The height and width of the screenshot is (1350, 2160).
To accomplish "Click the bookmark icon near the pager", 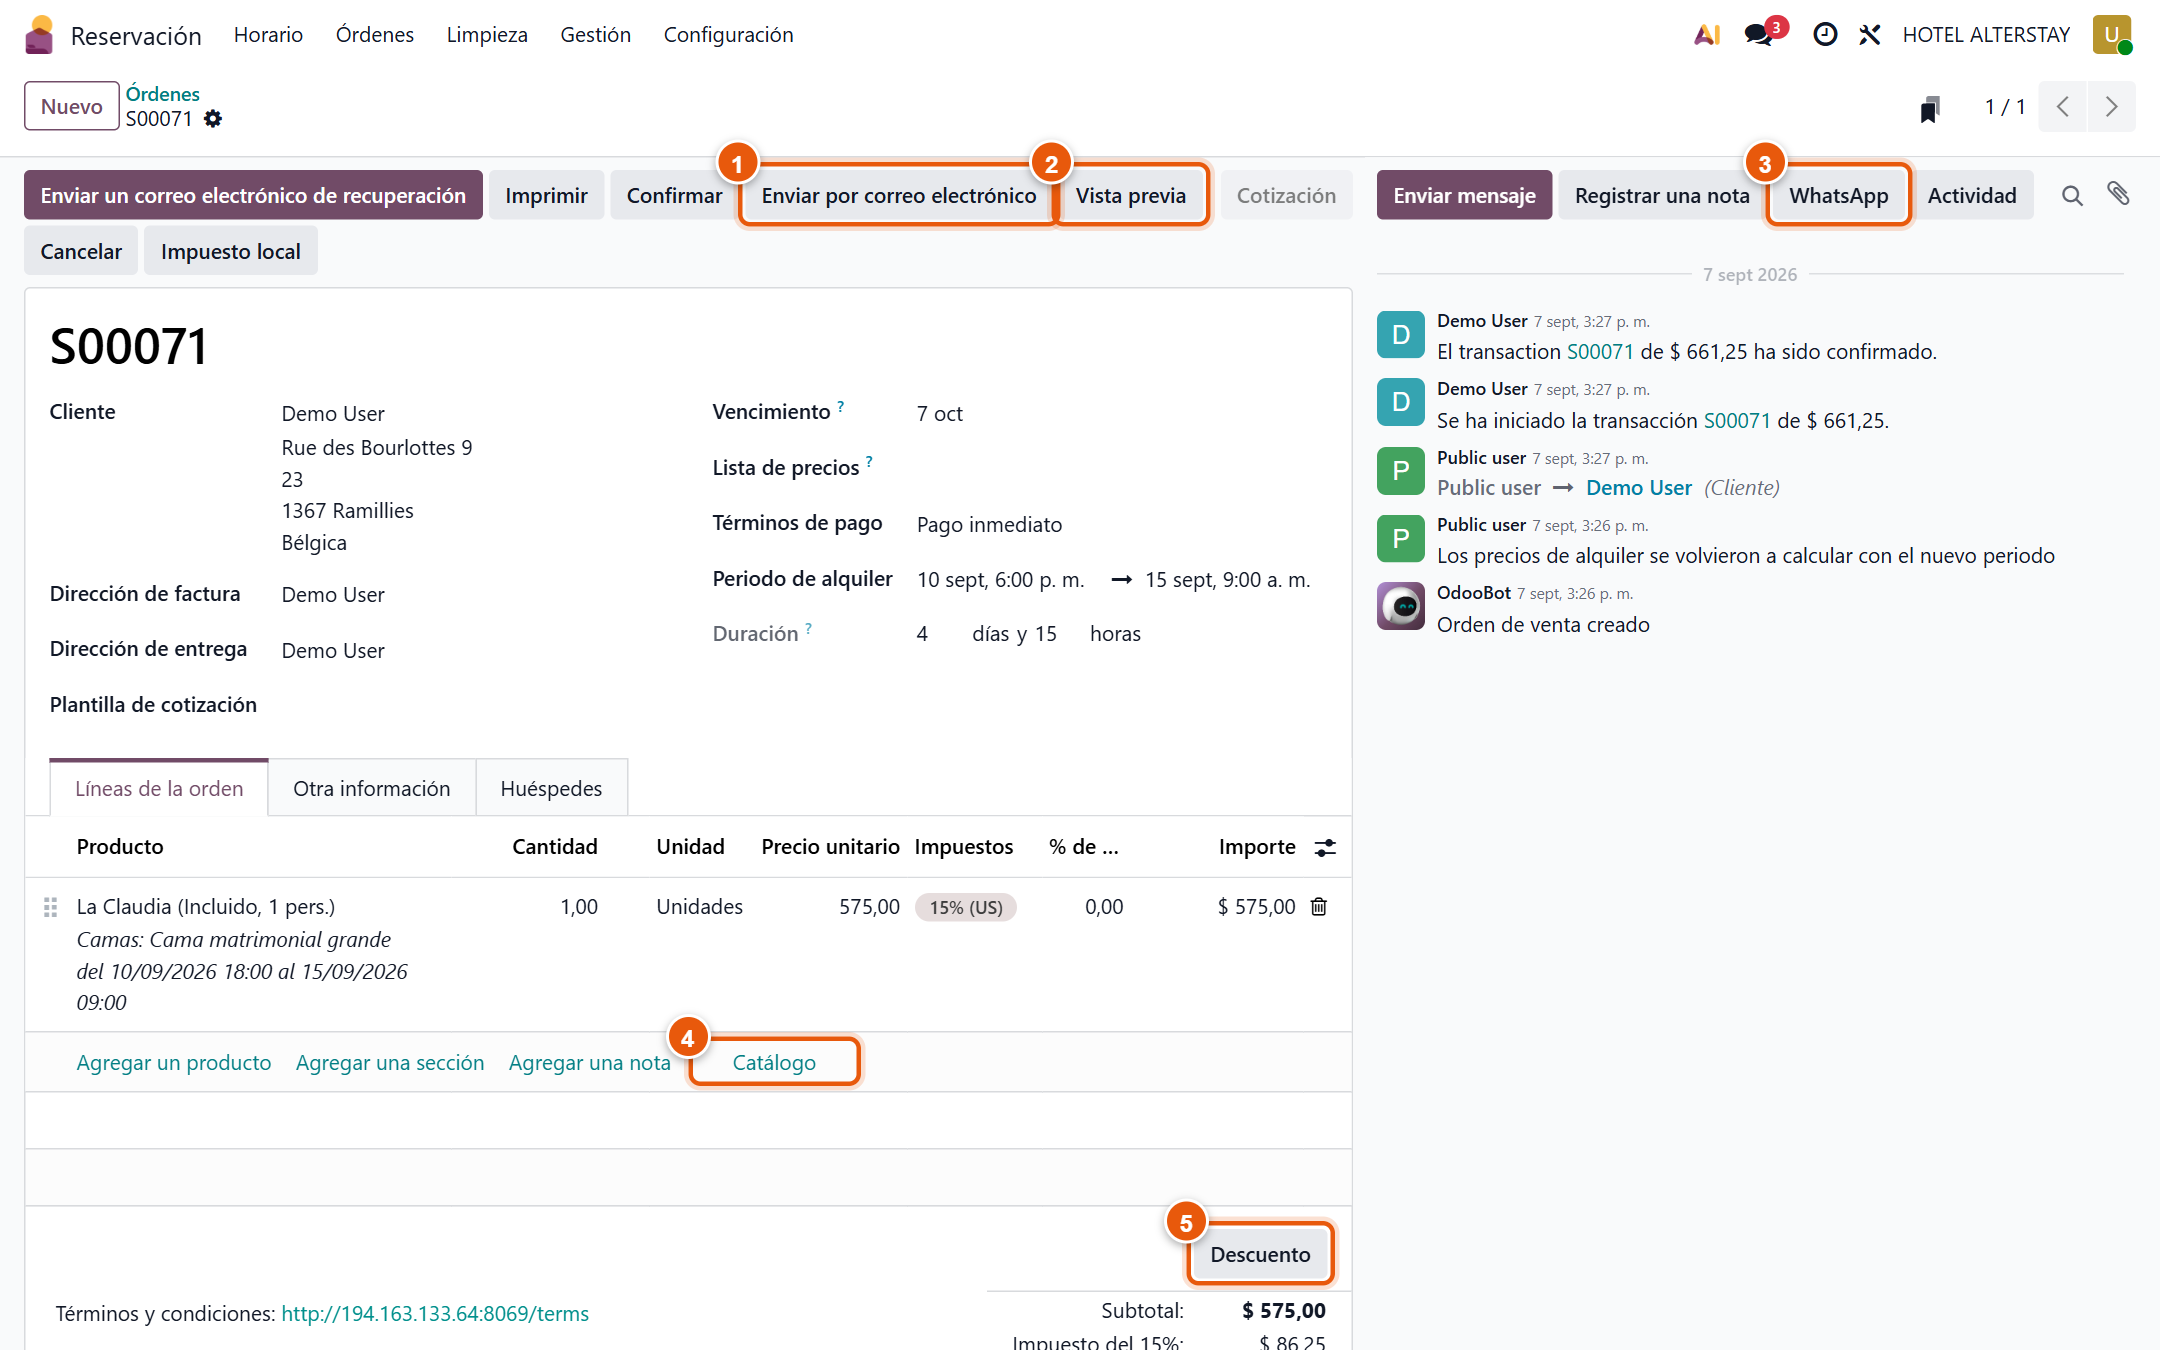I will (1930, 107).
